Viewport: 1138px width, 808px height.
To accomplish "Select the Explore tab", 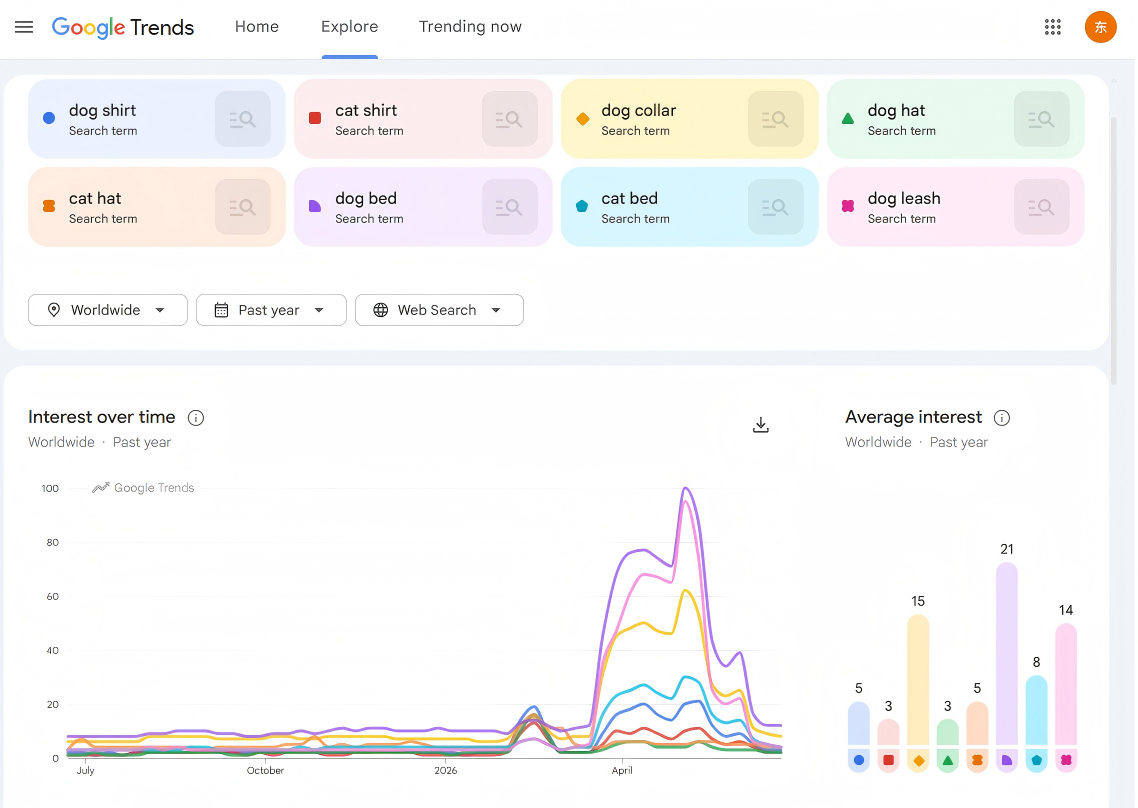I will coord(349,27).
